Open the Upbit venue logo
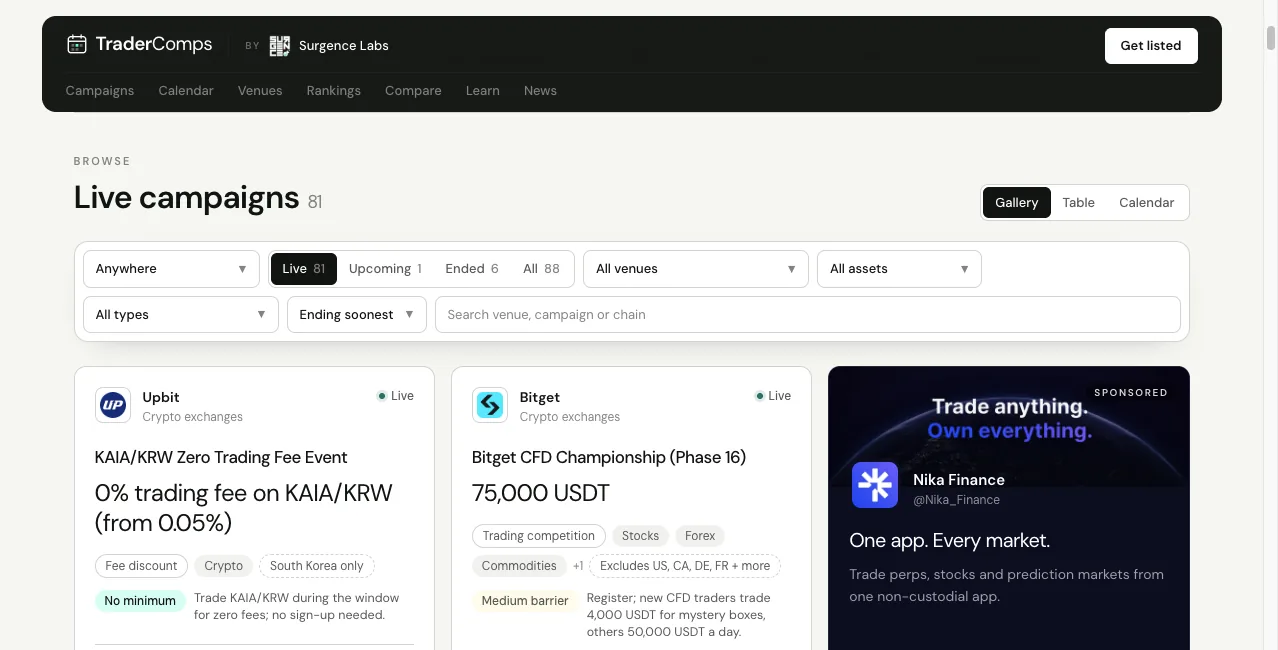The width and height of the screenshot is (1278, 650). click(113, 406)
